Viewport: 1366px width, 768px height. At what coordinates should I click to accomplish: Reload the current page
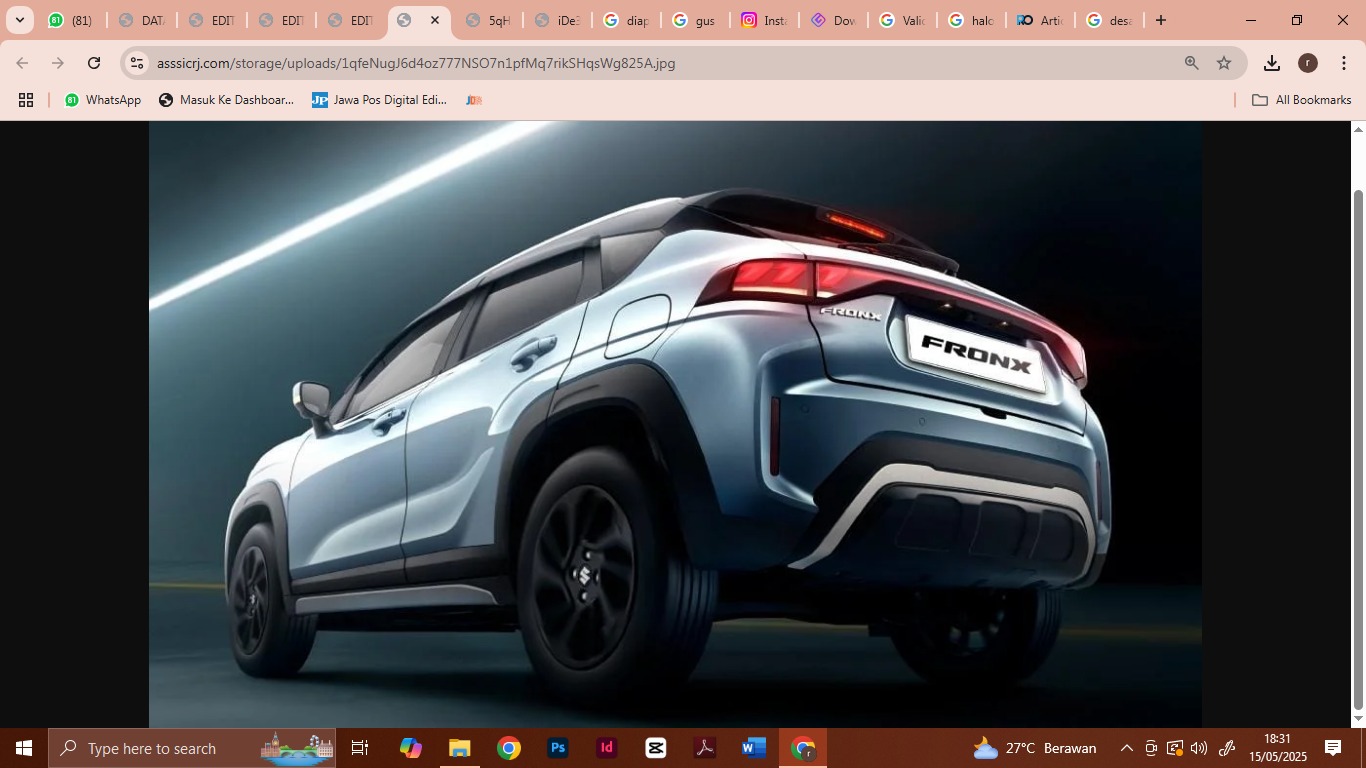[94, 63]
